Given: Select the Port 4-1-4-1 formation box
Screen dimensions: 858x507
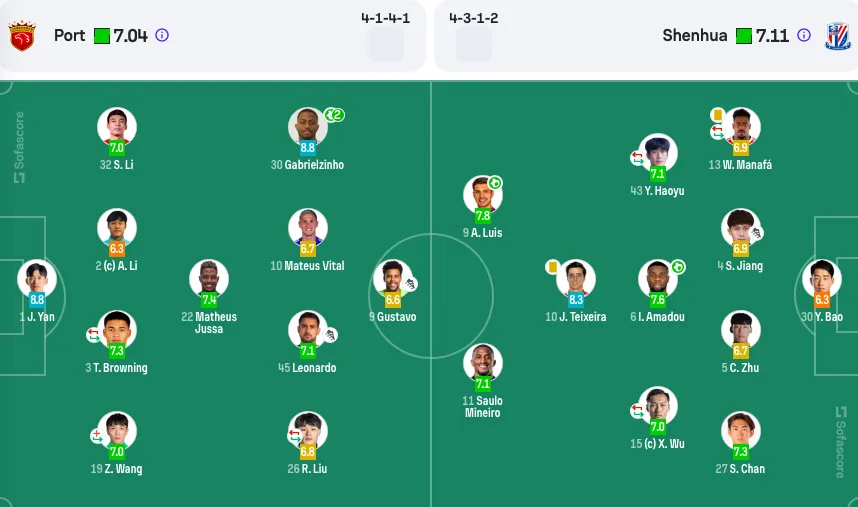Looking at the screenshot, I should [386, 35].
